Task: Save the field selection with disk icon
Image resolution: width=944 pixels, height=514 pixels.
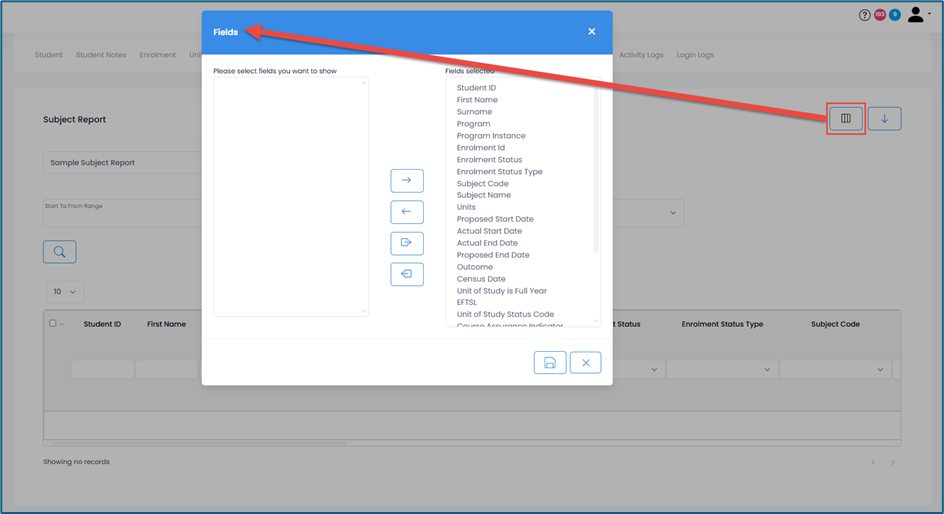Action: (x=550, y=363)
